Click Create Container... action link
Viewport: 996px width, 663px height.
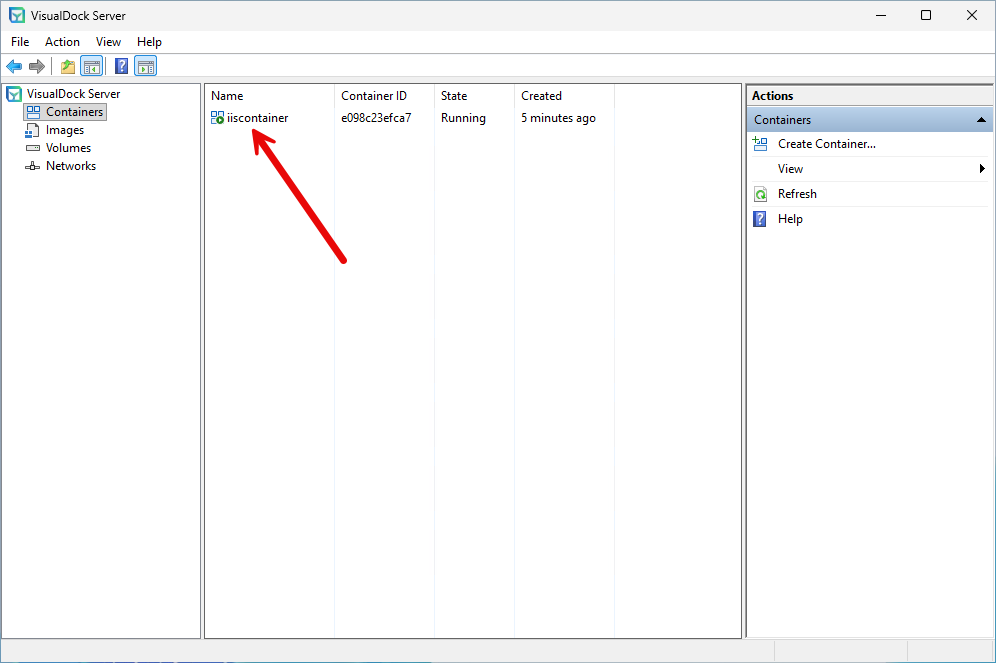pyautogui.click(x=826, y=144)
